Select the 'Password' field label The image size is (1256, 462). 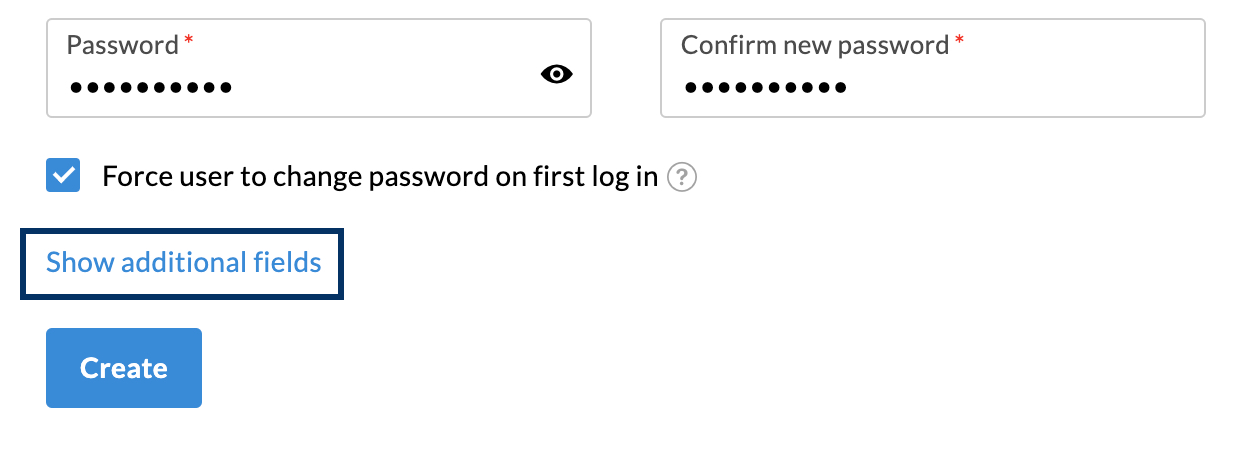pos(124,45)
